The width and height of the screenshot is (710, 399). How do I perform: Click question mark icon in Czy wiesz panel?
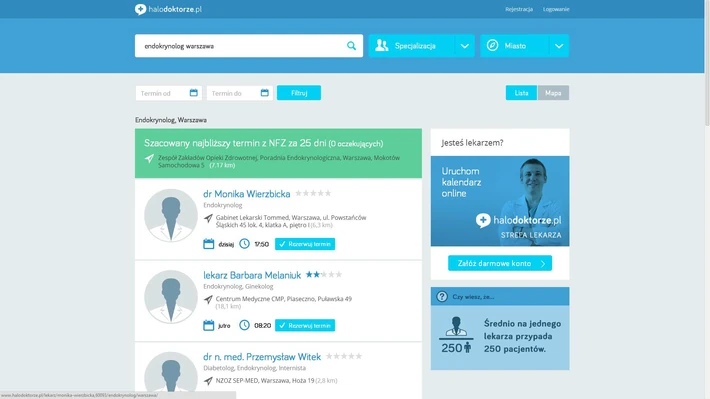tap(441, 297)
